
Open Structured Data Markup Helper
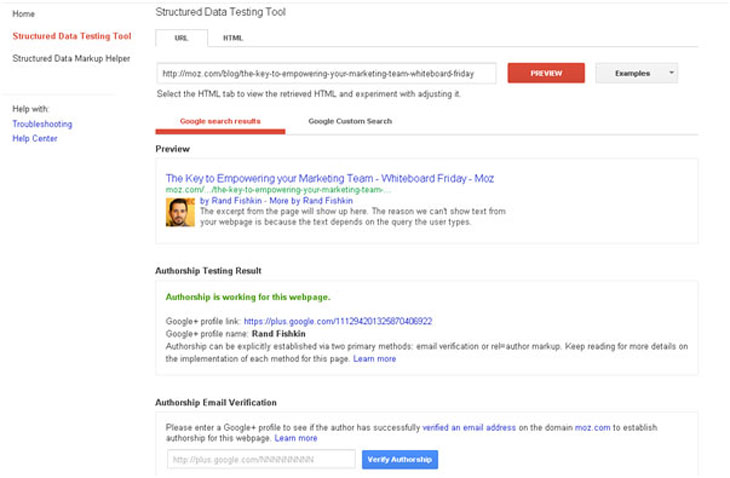(x=71, y=59)
